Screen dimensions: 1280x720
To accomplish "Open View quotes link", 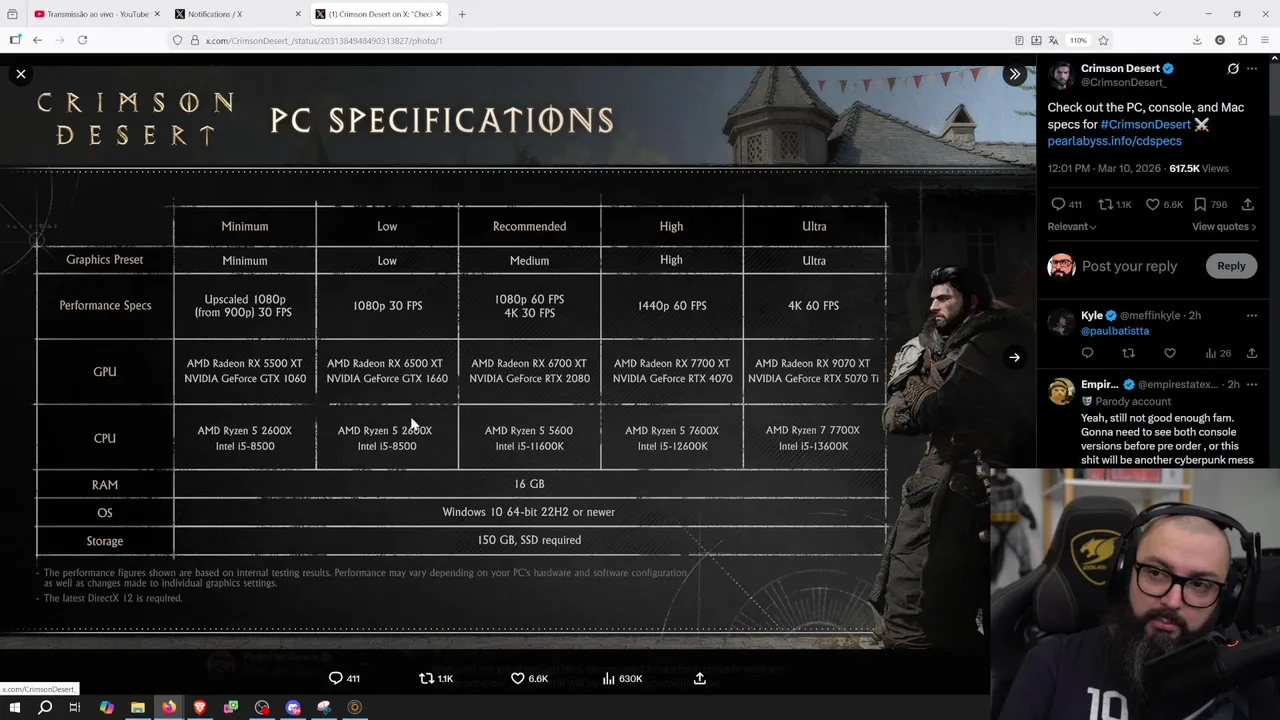I will coord(1224,227).
